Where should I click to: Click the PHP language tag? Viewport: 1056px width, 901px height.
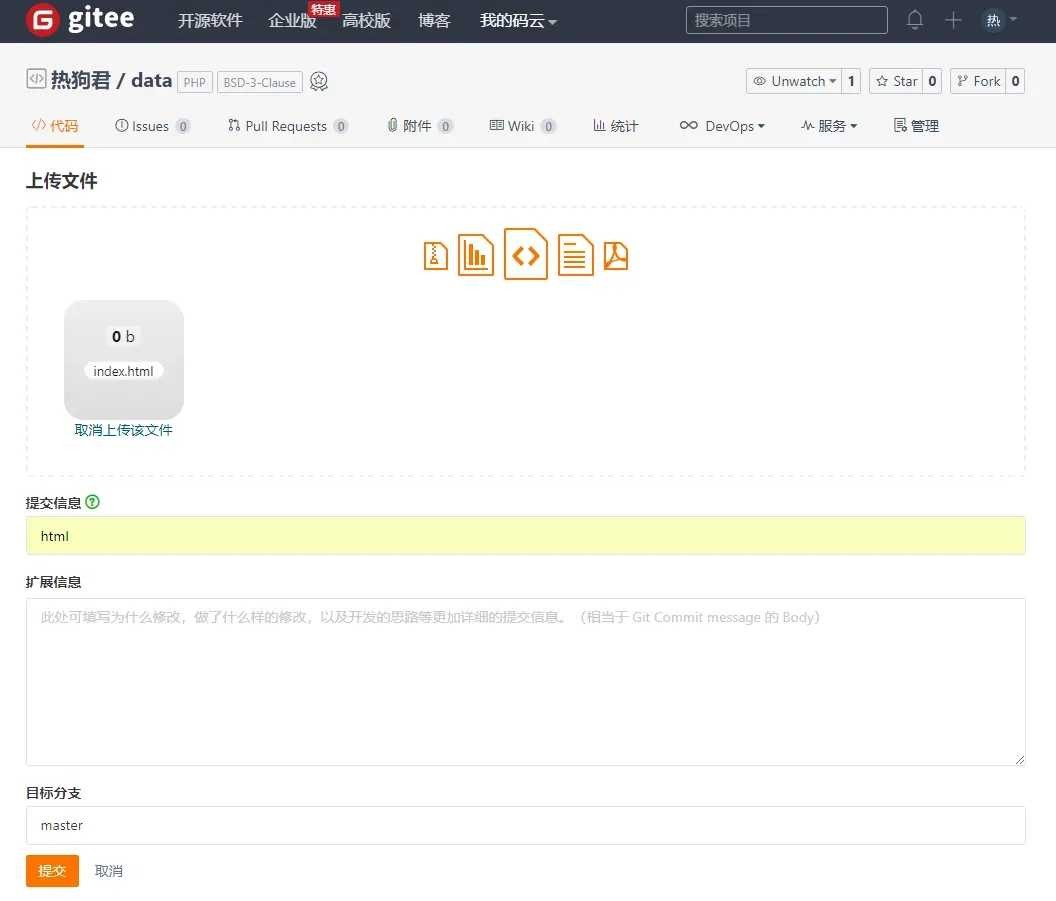pyautogui.click(x=195, y=82)
